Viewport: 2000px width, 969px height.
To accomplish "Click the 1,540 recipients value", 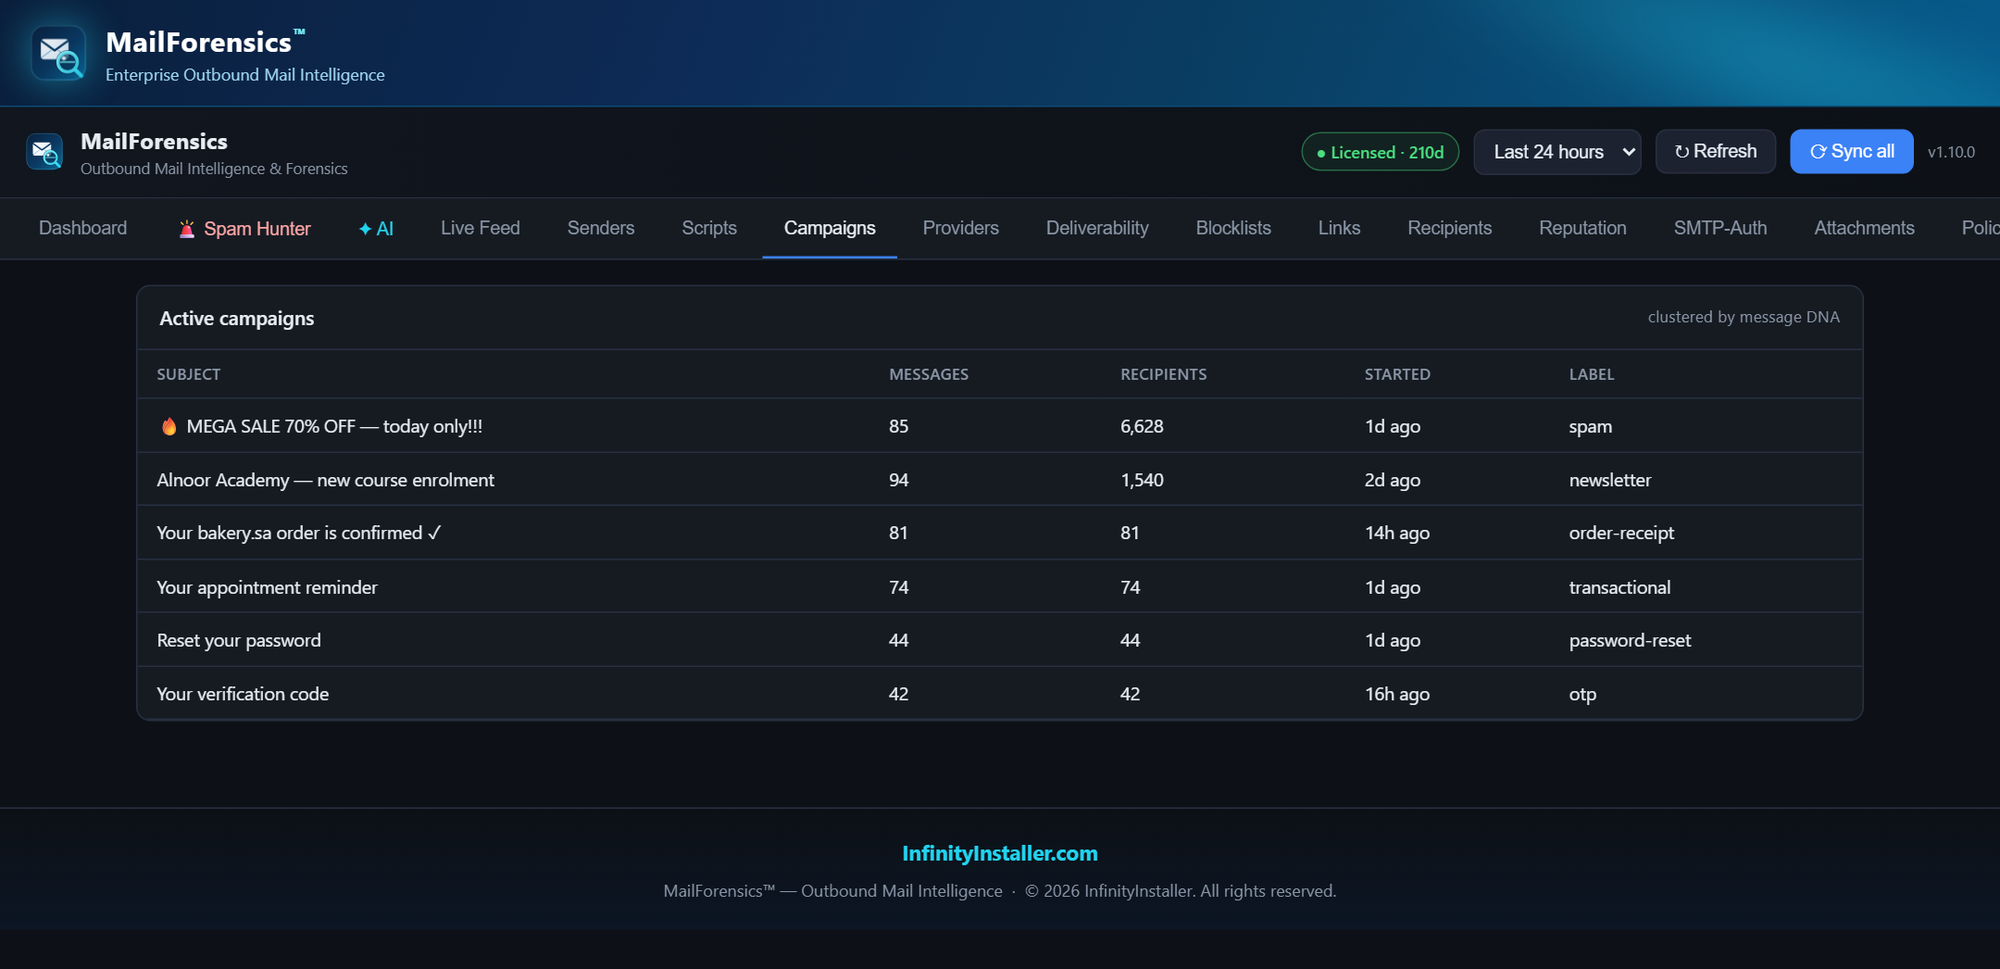I will 1142,480.
